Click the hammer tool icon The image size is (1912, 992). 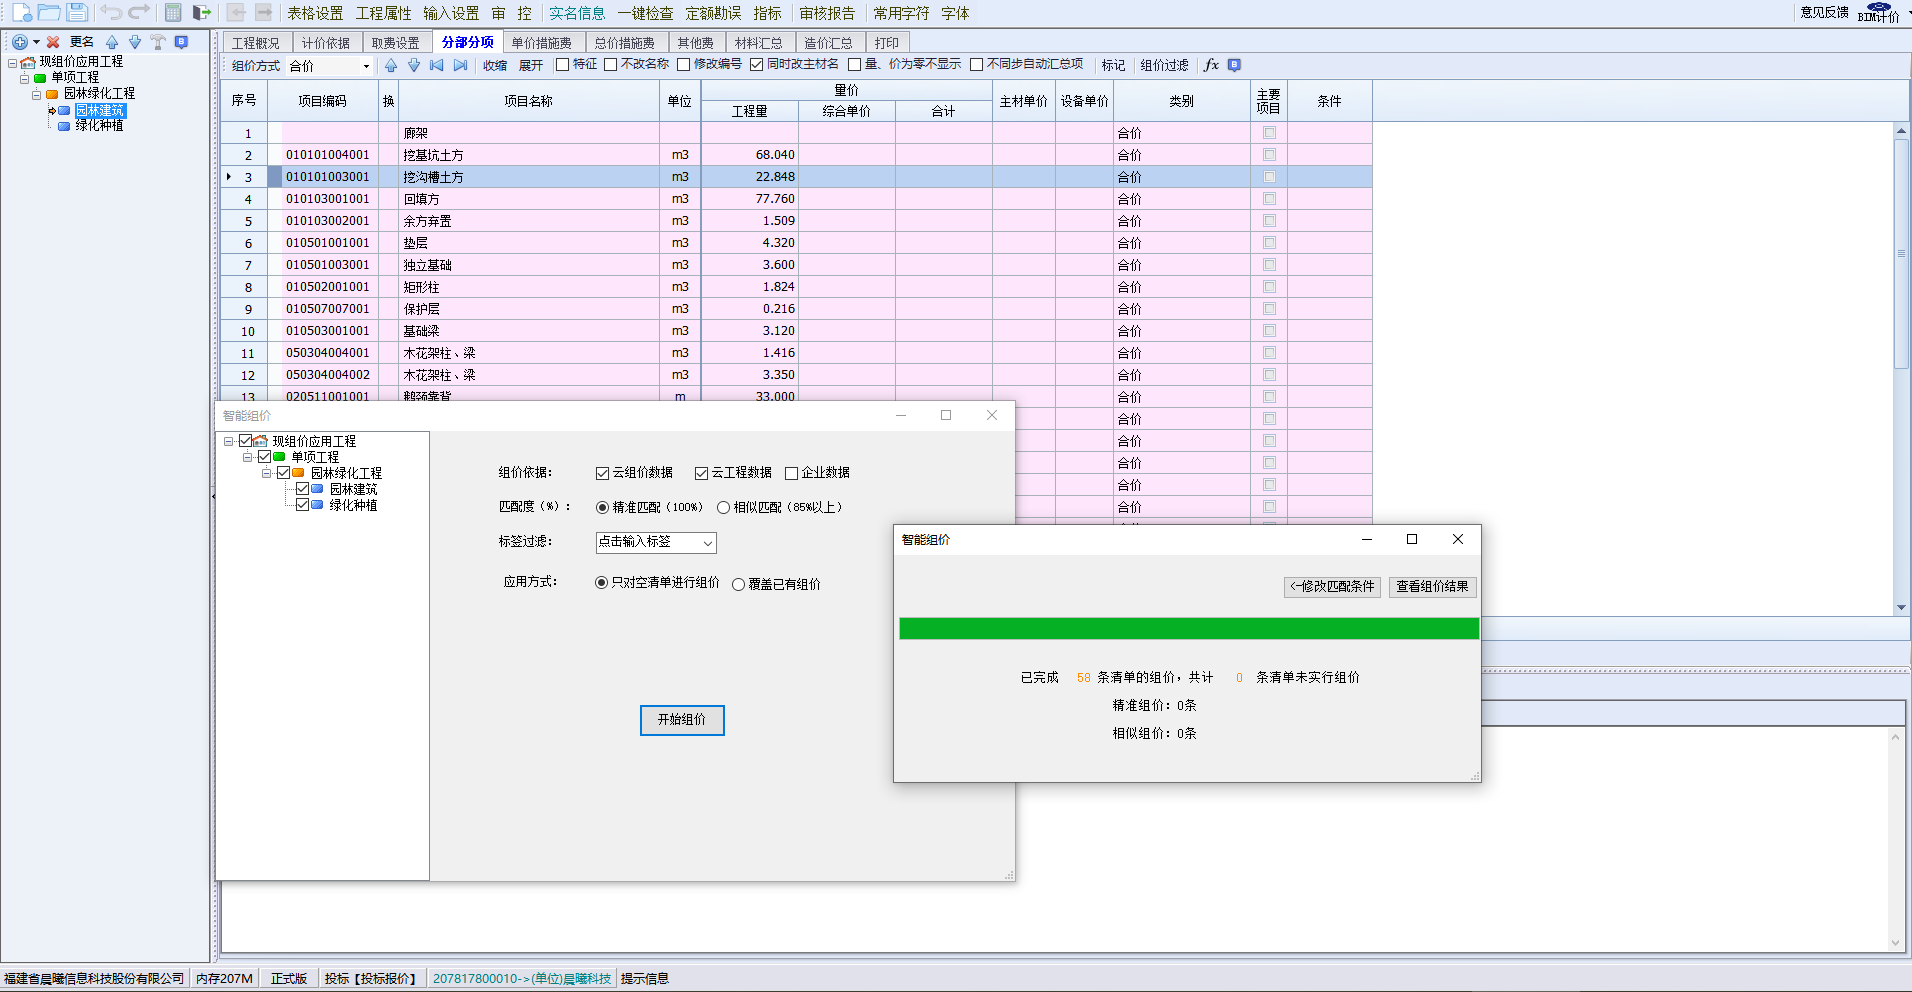click(x=158, y=42)
